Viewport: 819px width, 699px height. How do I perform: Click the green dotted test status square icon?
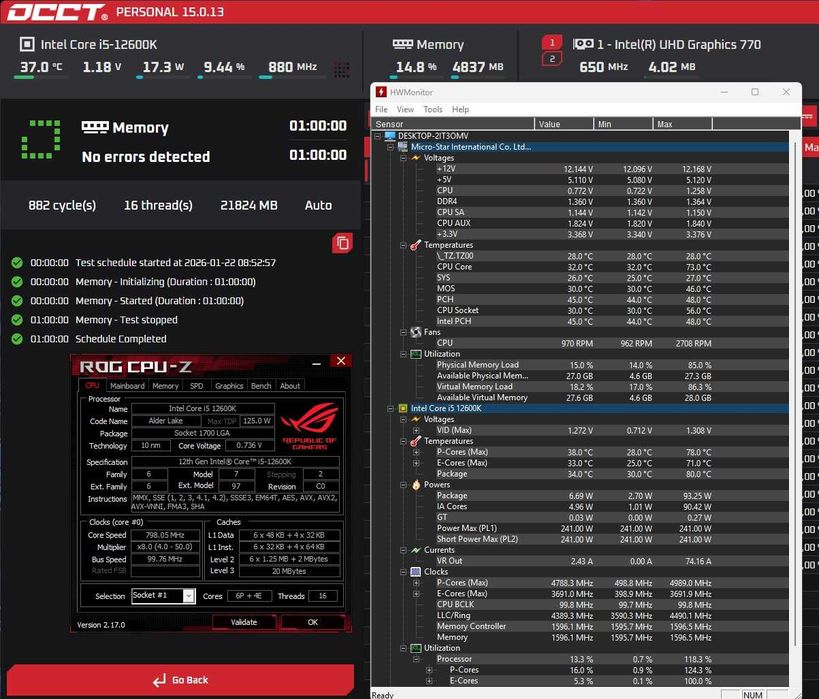point(41,139)
